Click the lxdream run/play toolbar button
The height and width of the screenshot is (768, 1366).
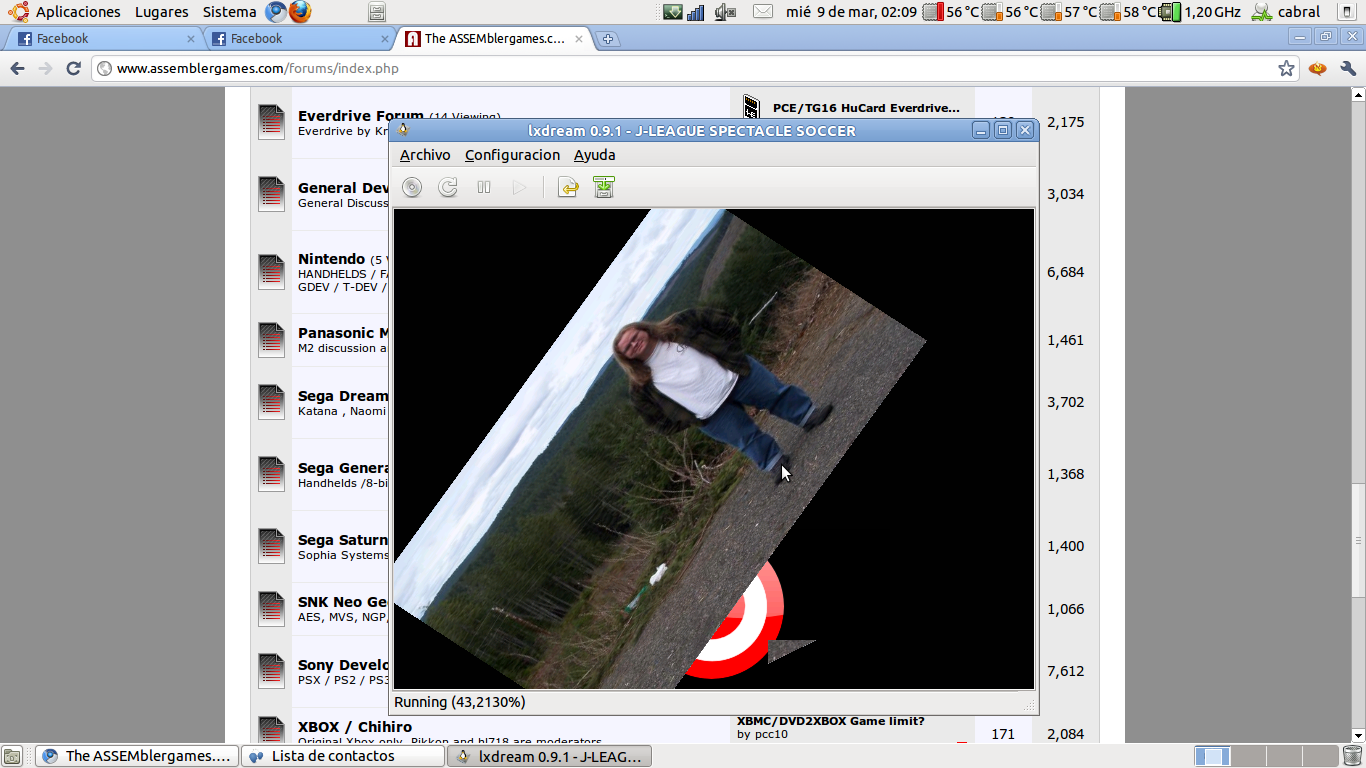pyautogui.click(x=519, y=187)
